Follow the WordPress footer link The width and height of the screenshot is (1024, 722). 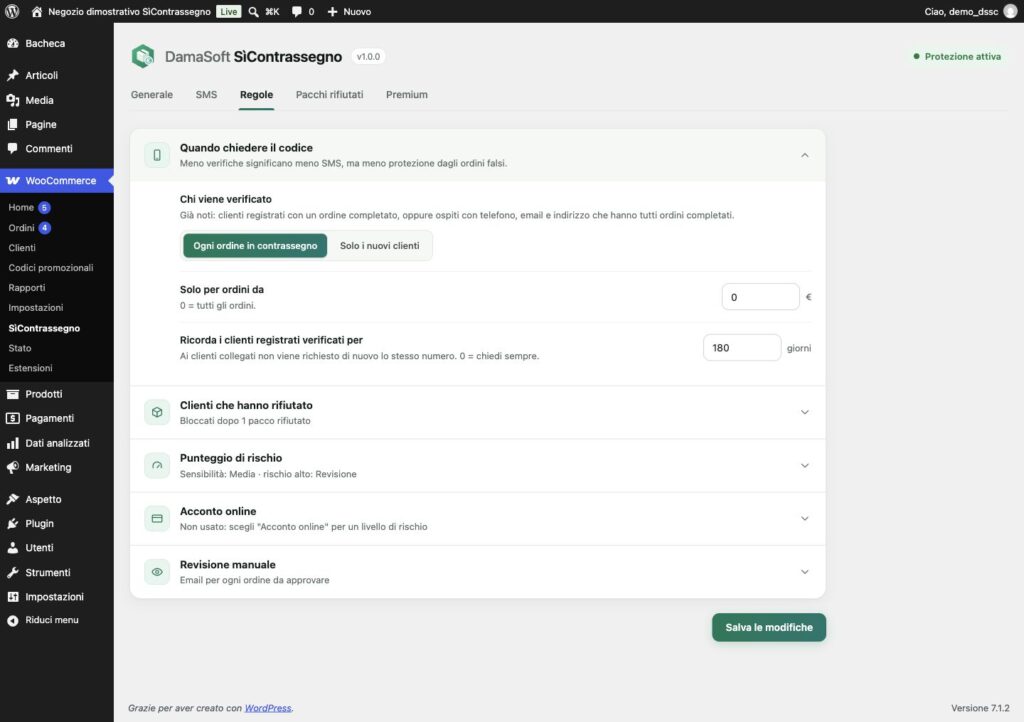pos(268,708)
